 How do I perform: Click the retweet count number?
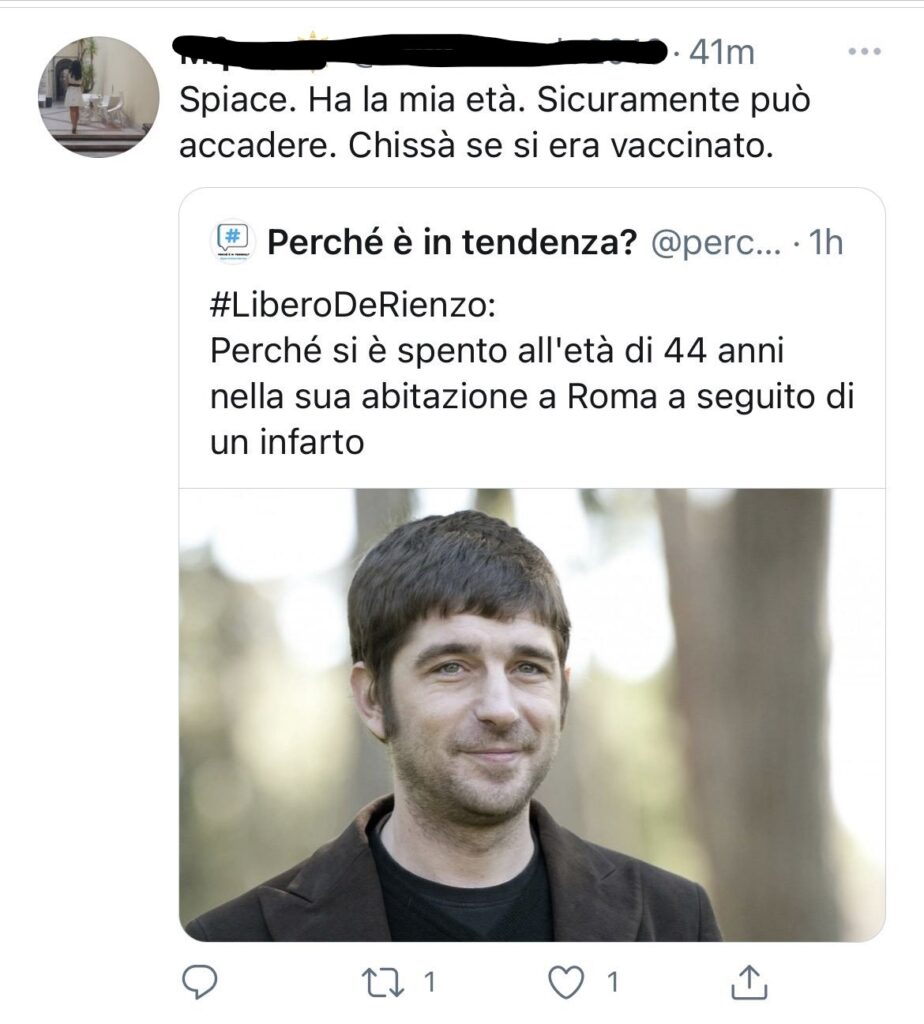(x=429, y=982)
